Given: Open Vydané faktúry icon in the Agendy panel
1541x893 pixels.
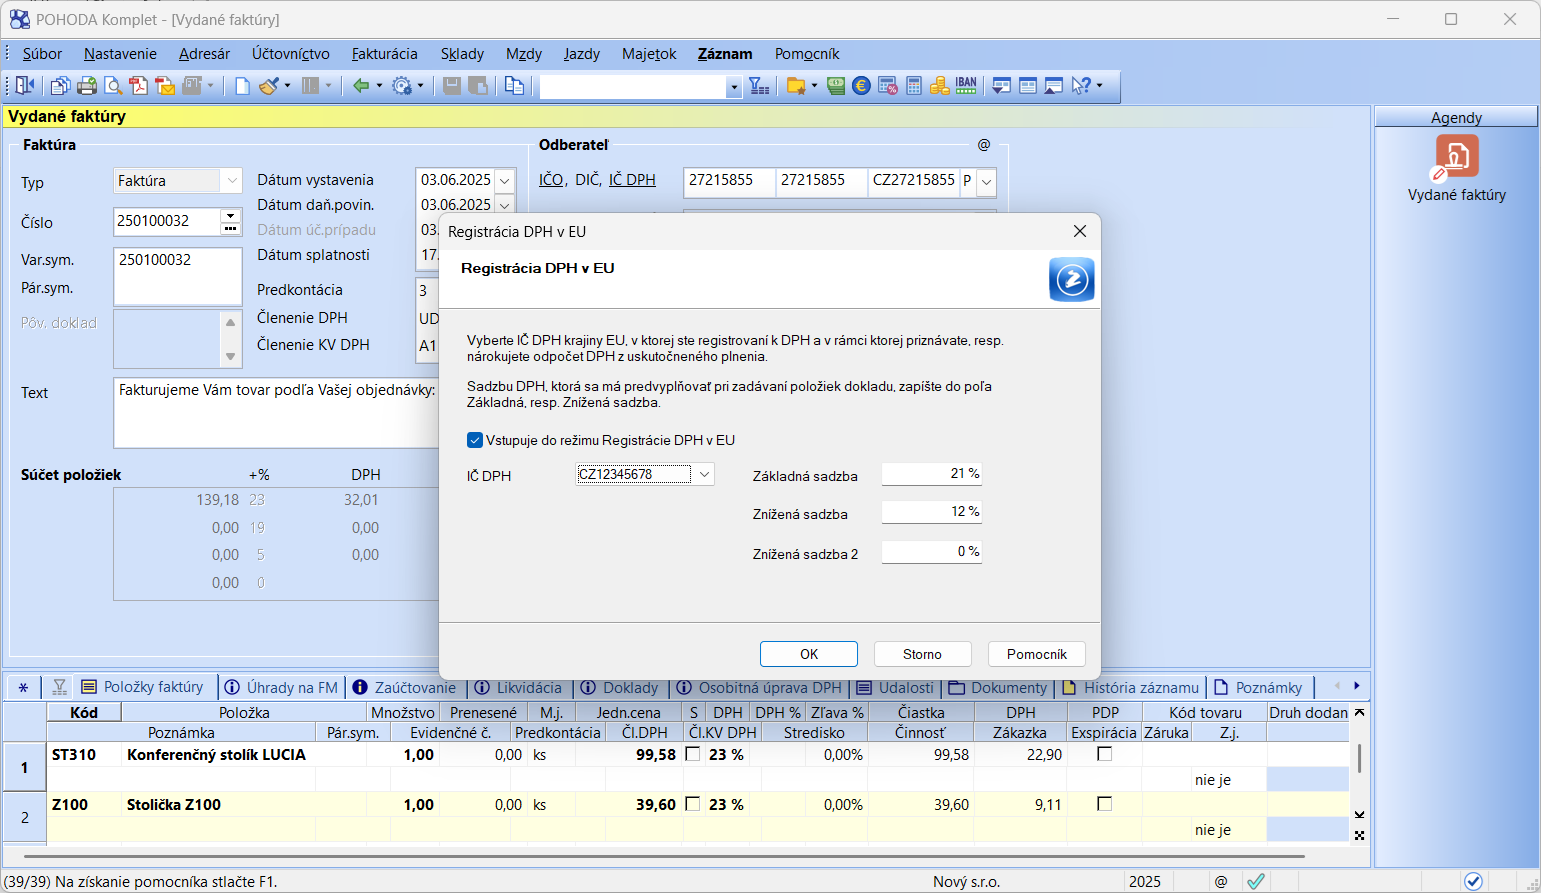Looking at the screenshot, I should [1456, 158].
